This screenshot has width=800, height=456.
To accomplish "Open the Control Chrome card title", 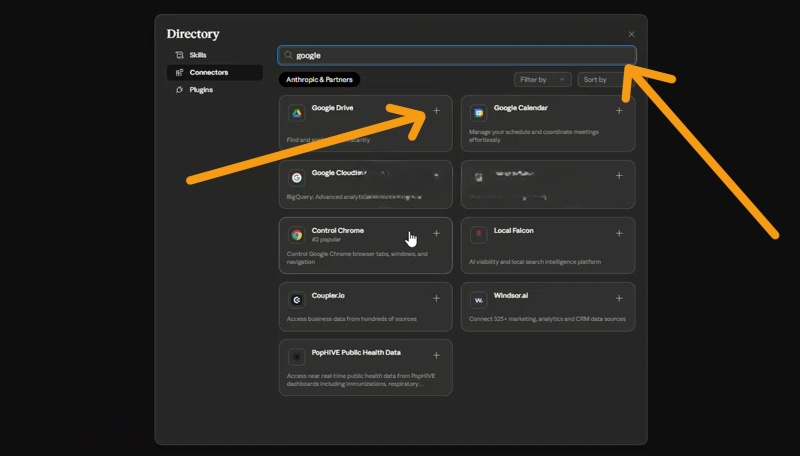I will pyautogui.click(x=338, y=231).
